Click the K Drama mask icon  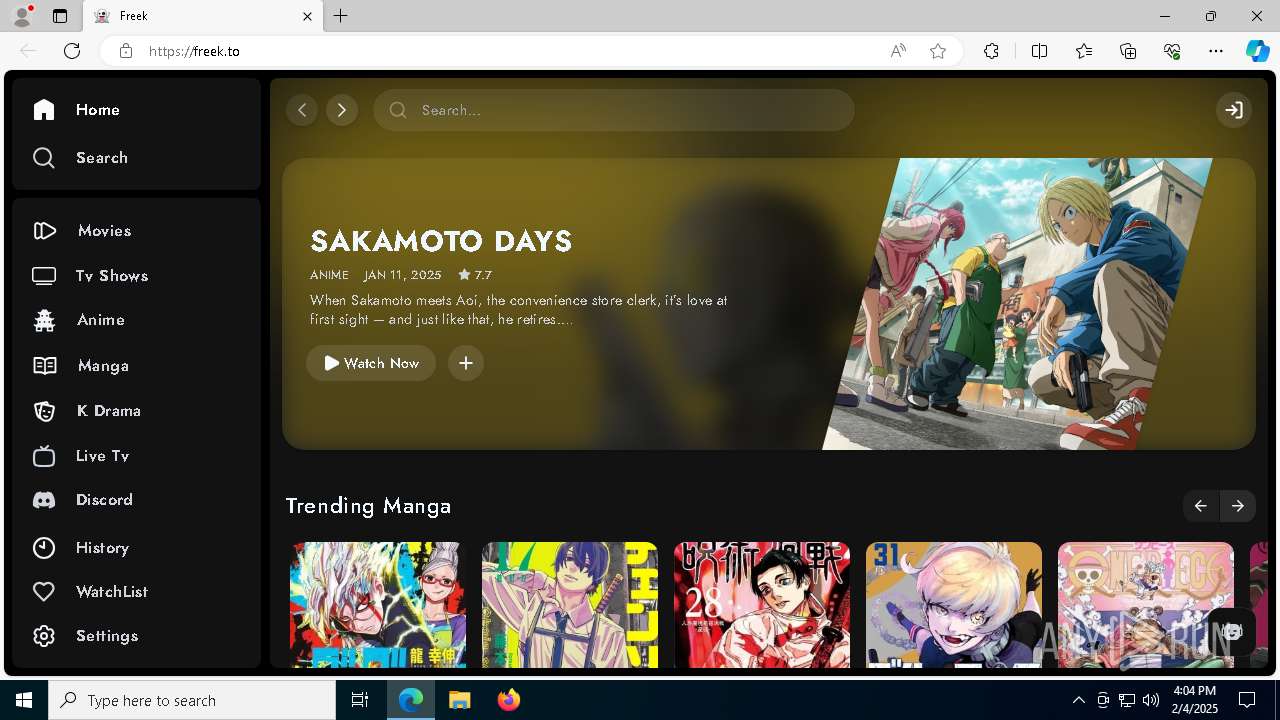(44, 411)
